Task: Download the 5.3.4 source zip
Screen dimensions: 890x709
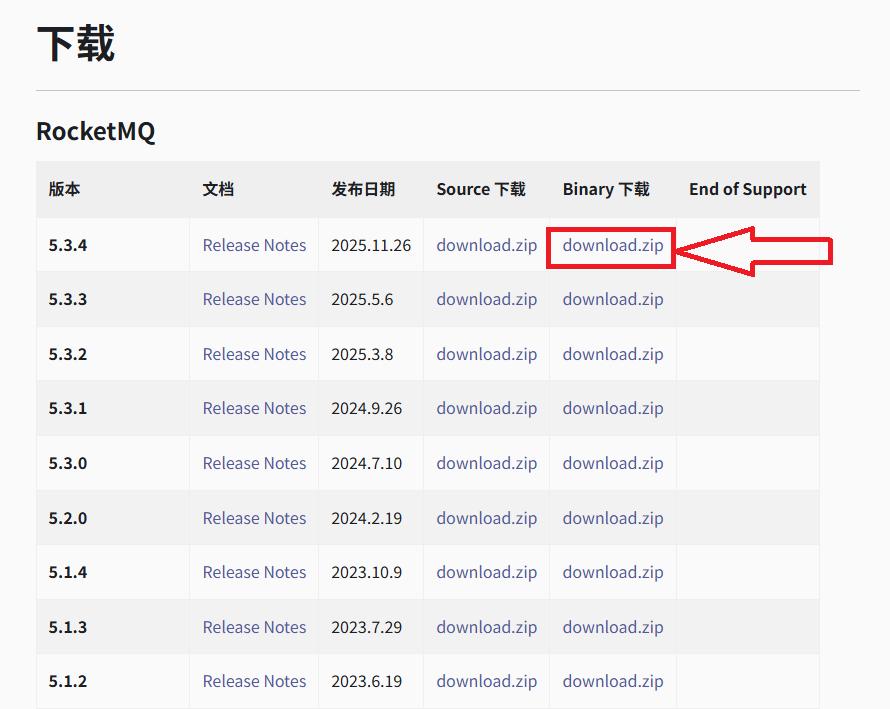Action: pyautogui.click(x=486, y=246)
